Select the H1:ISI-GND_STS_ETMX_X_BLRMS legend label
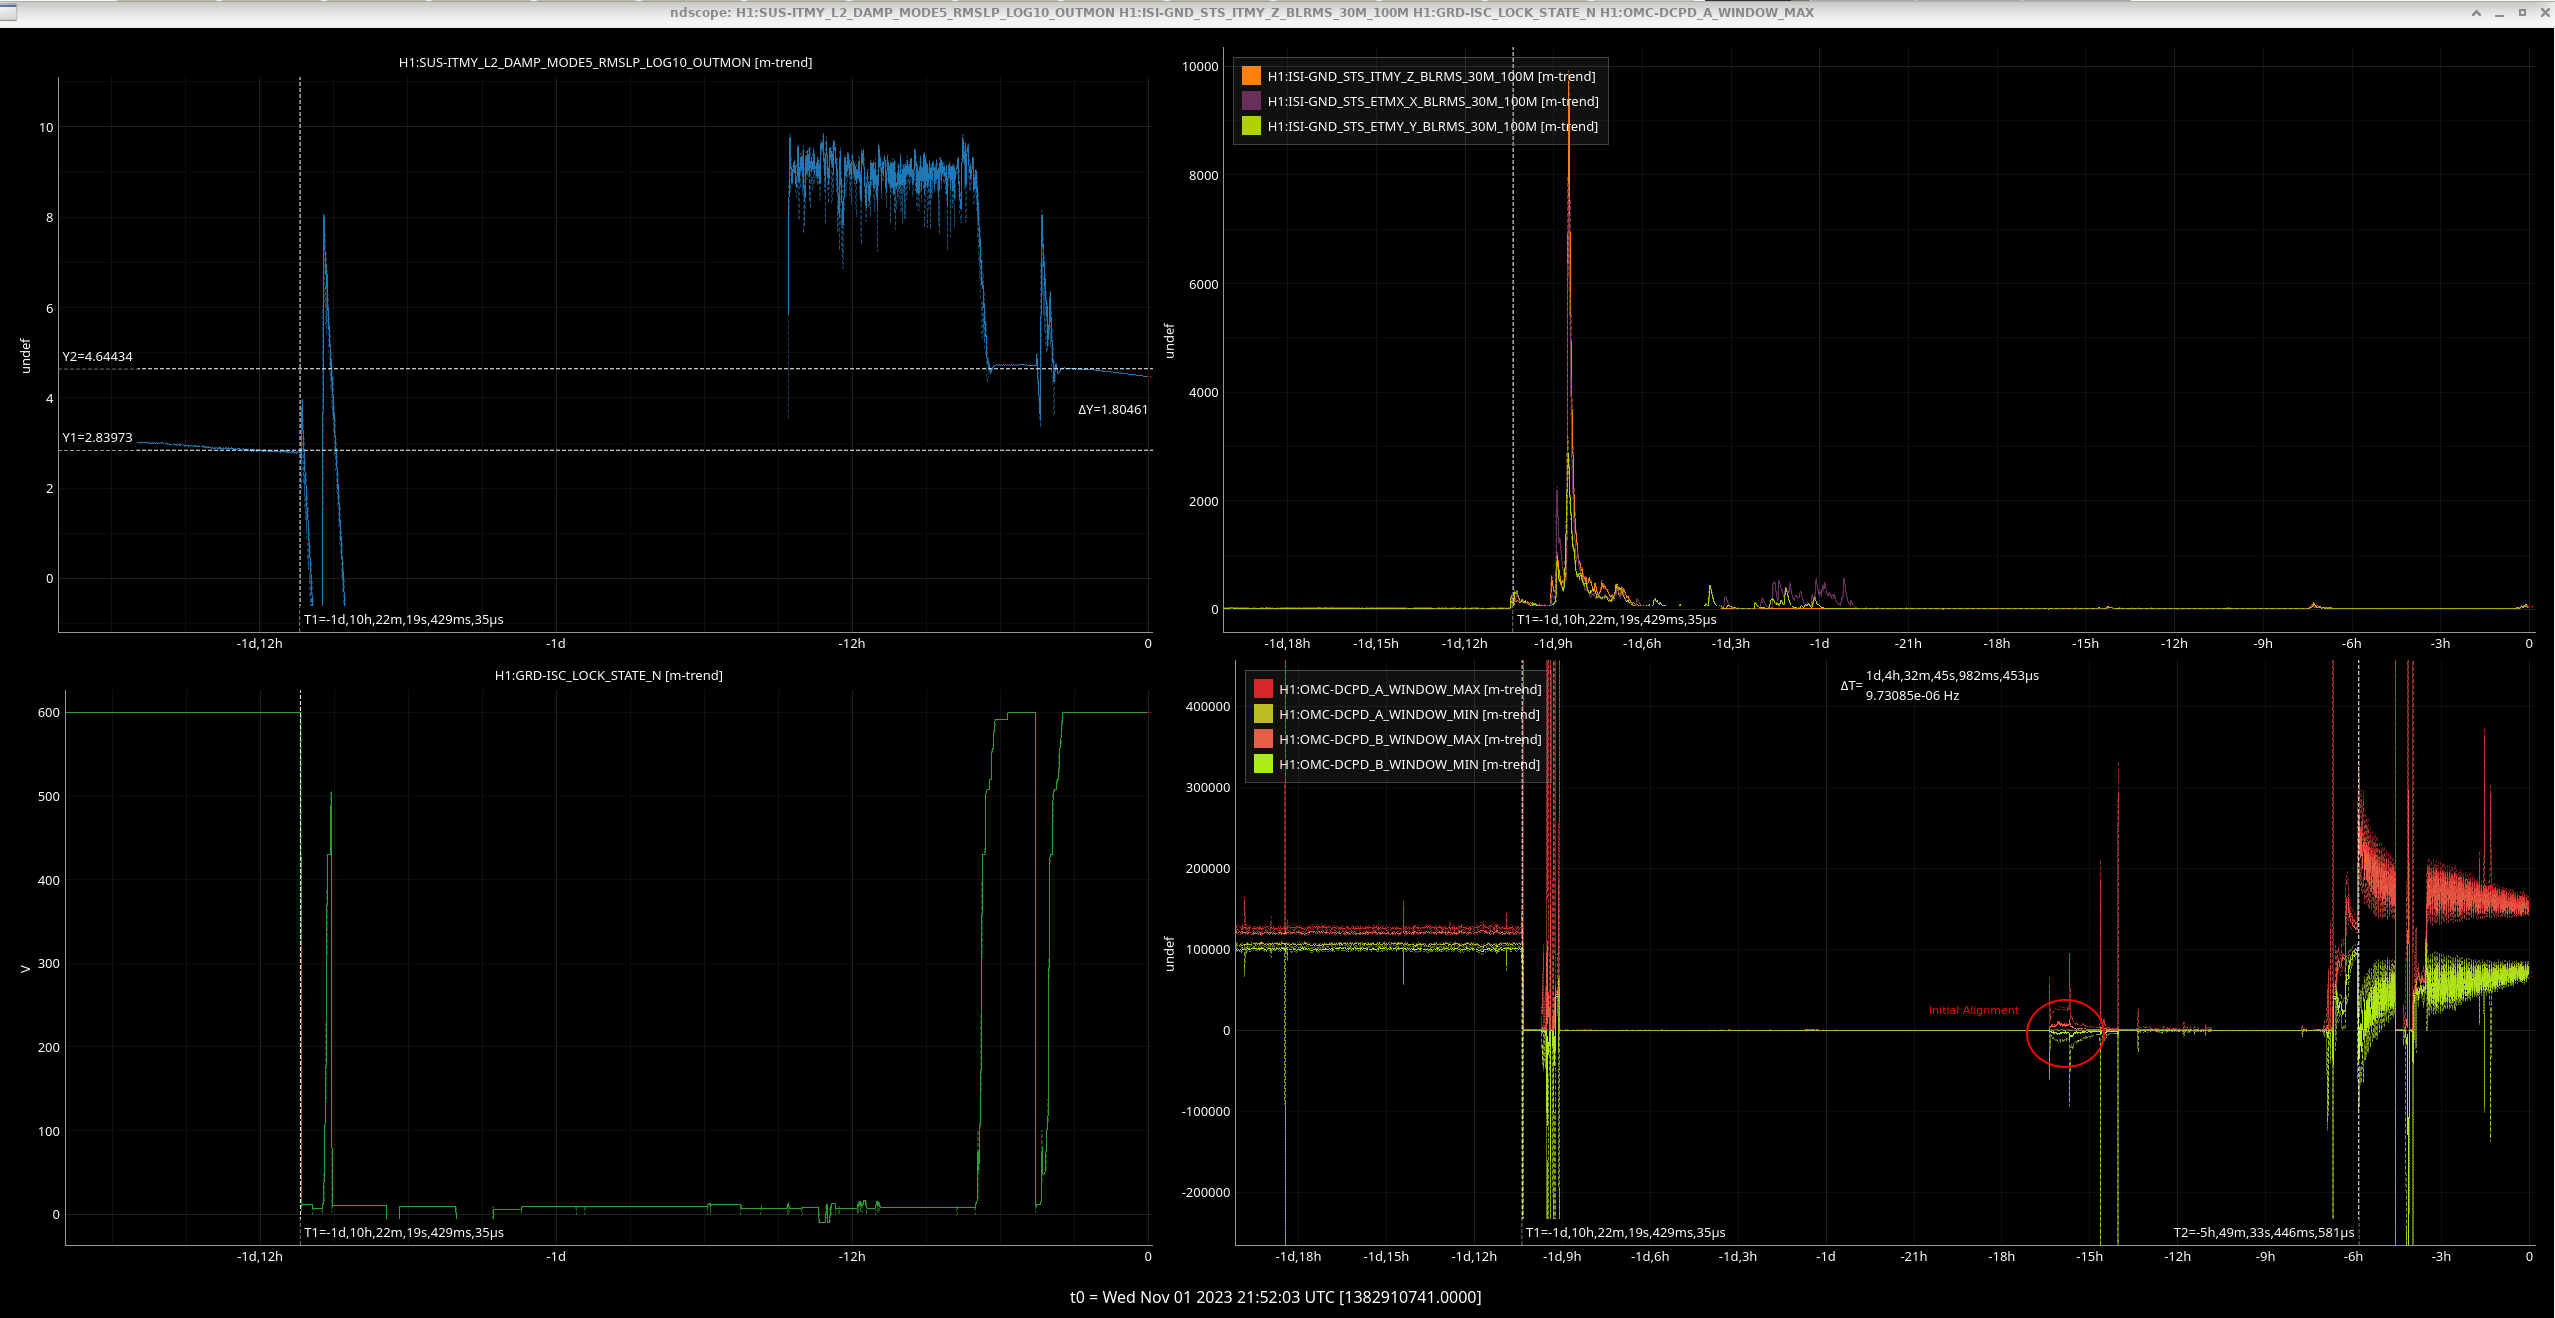Screen dimensions: 2555x1318 [x=1432, y=101]
